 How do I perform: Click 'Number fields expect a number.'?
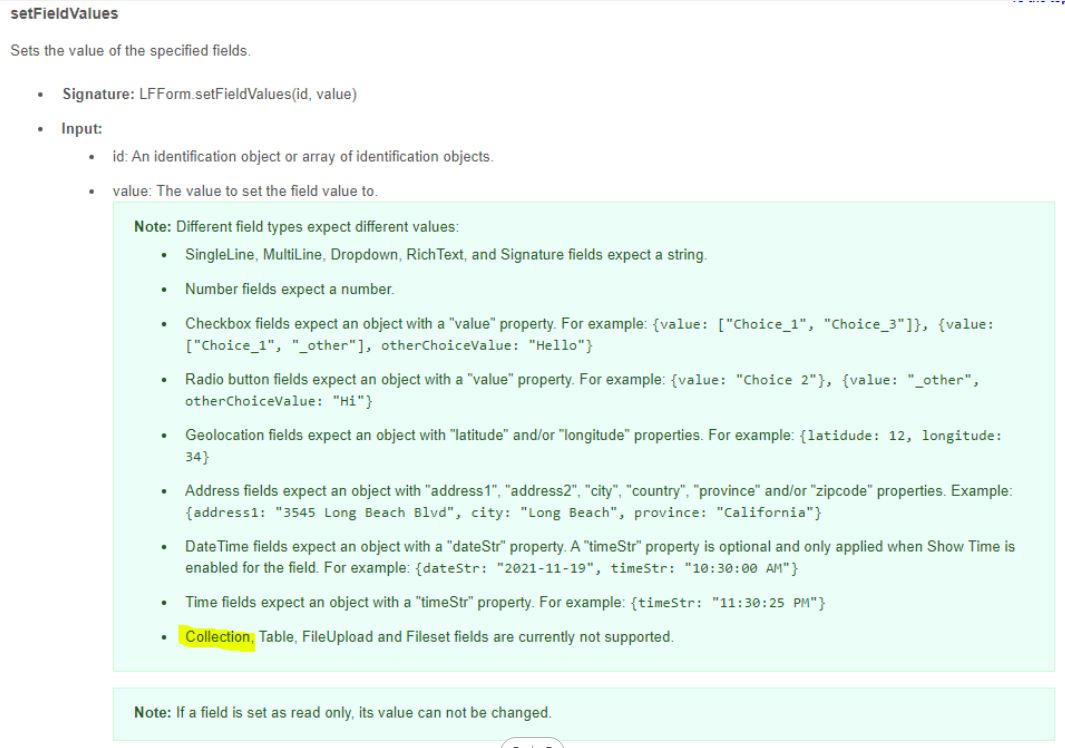click(x=289, y=289)
